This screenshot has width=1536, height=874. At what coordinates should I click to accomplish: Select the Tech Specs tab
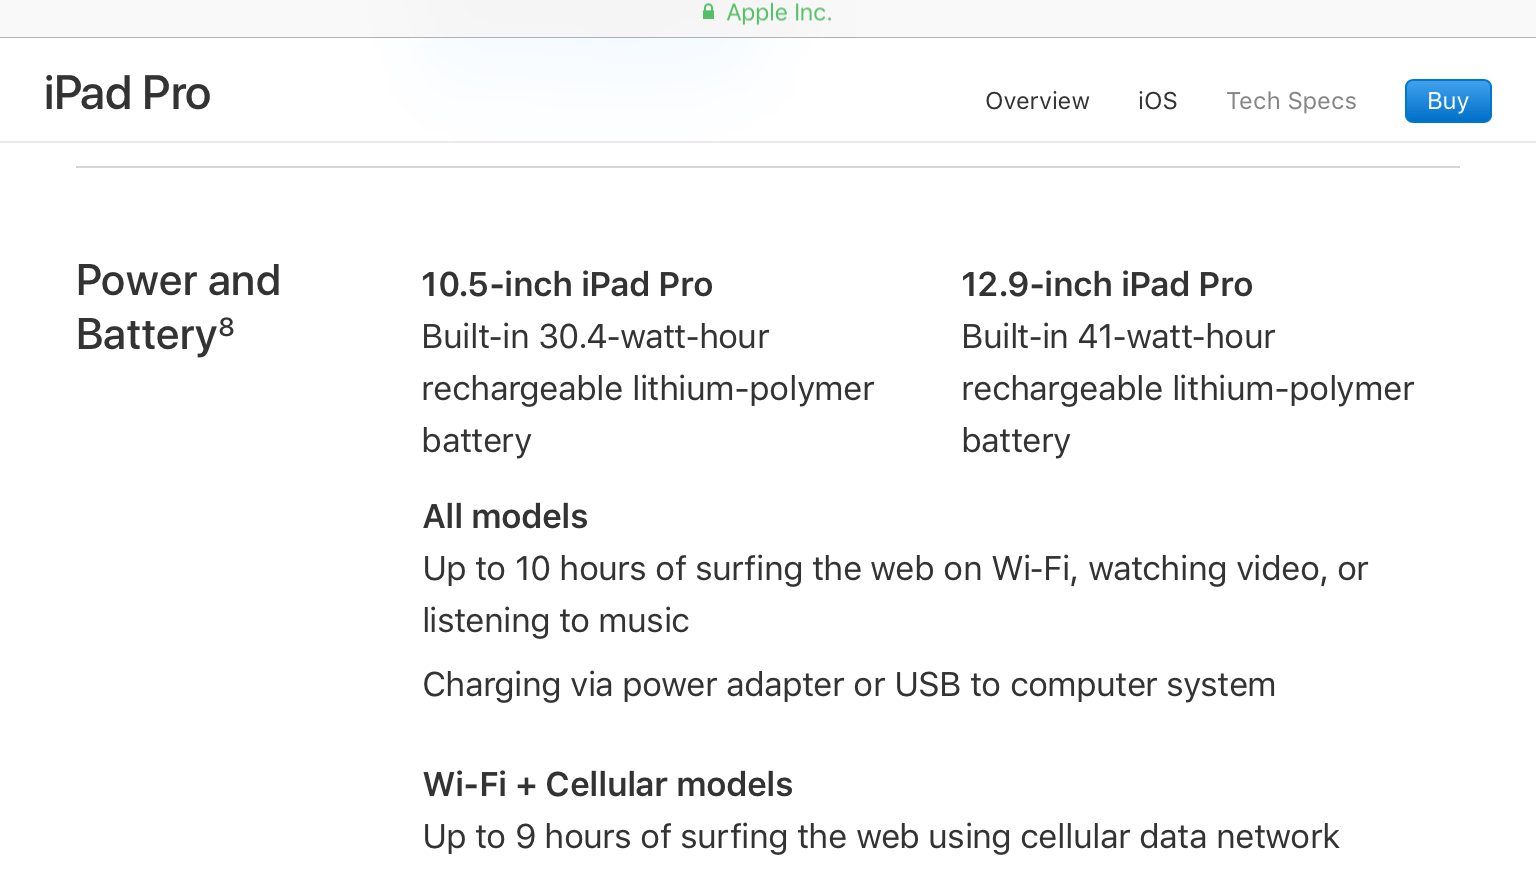(x=1291, y=101)
